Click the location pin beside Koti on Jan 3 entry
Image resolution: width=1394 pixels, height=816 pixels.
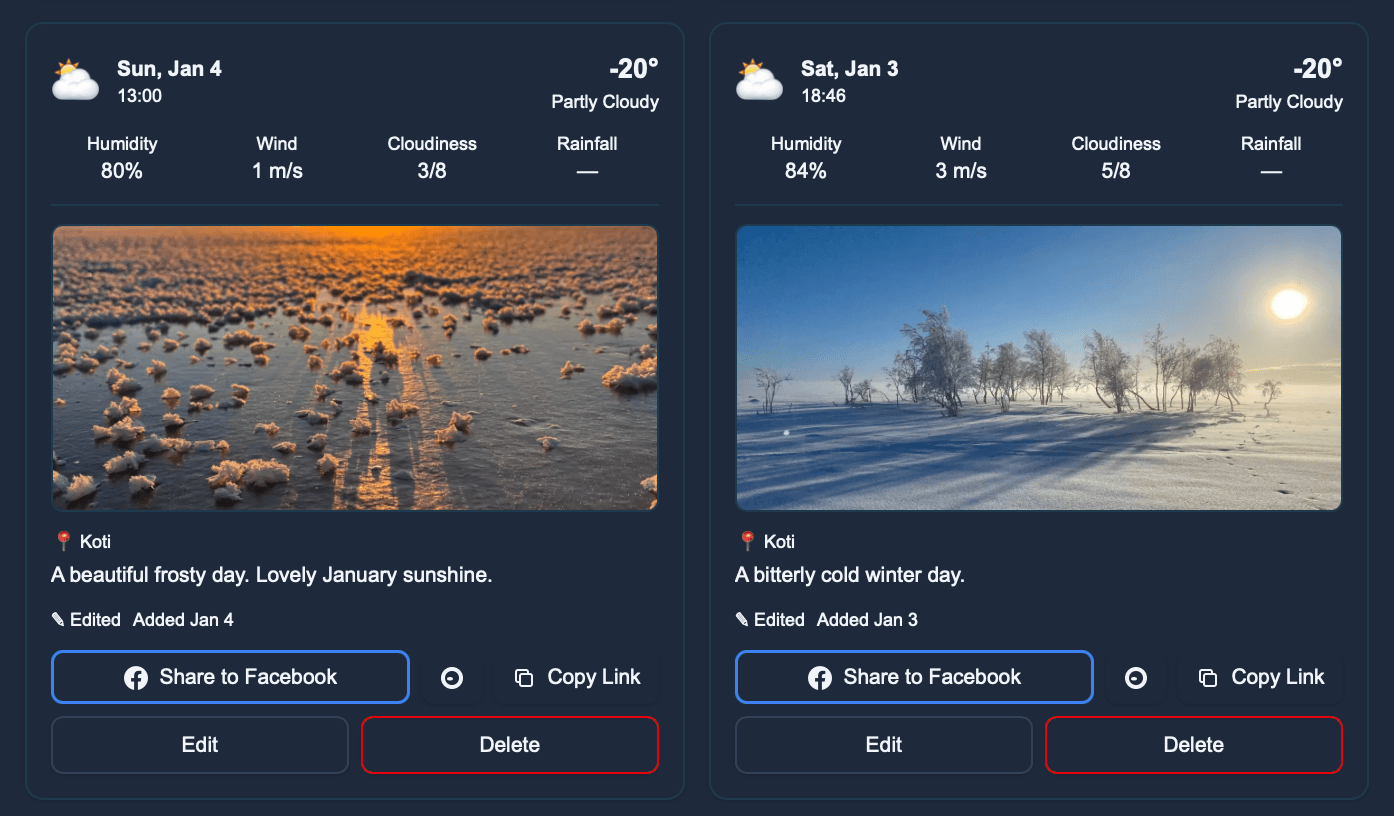(x=747, y=541)
